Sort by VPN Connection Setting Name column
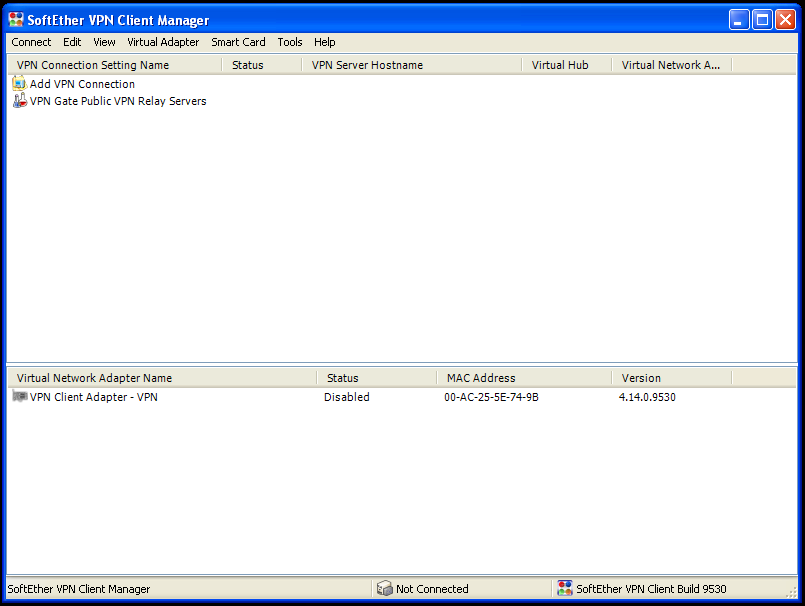Image resolution: width=805 pixels, height=606 pixels. 114,65
